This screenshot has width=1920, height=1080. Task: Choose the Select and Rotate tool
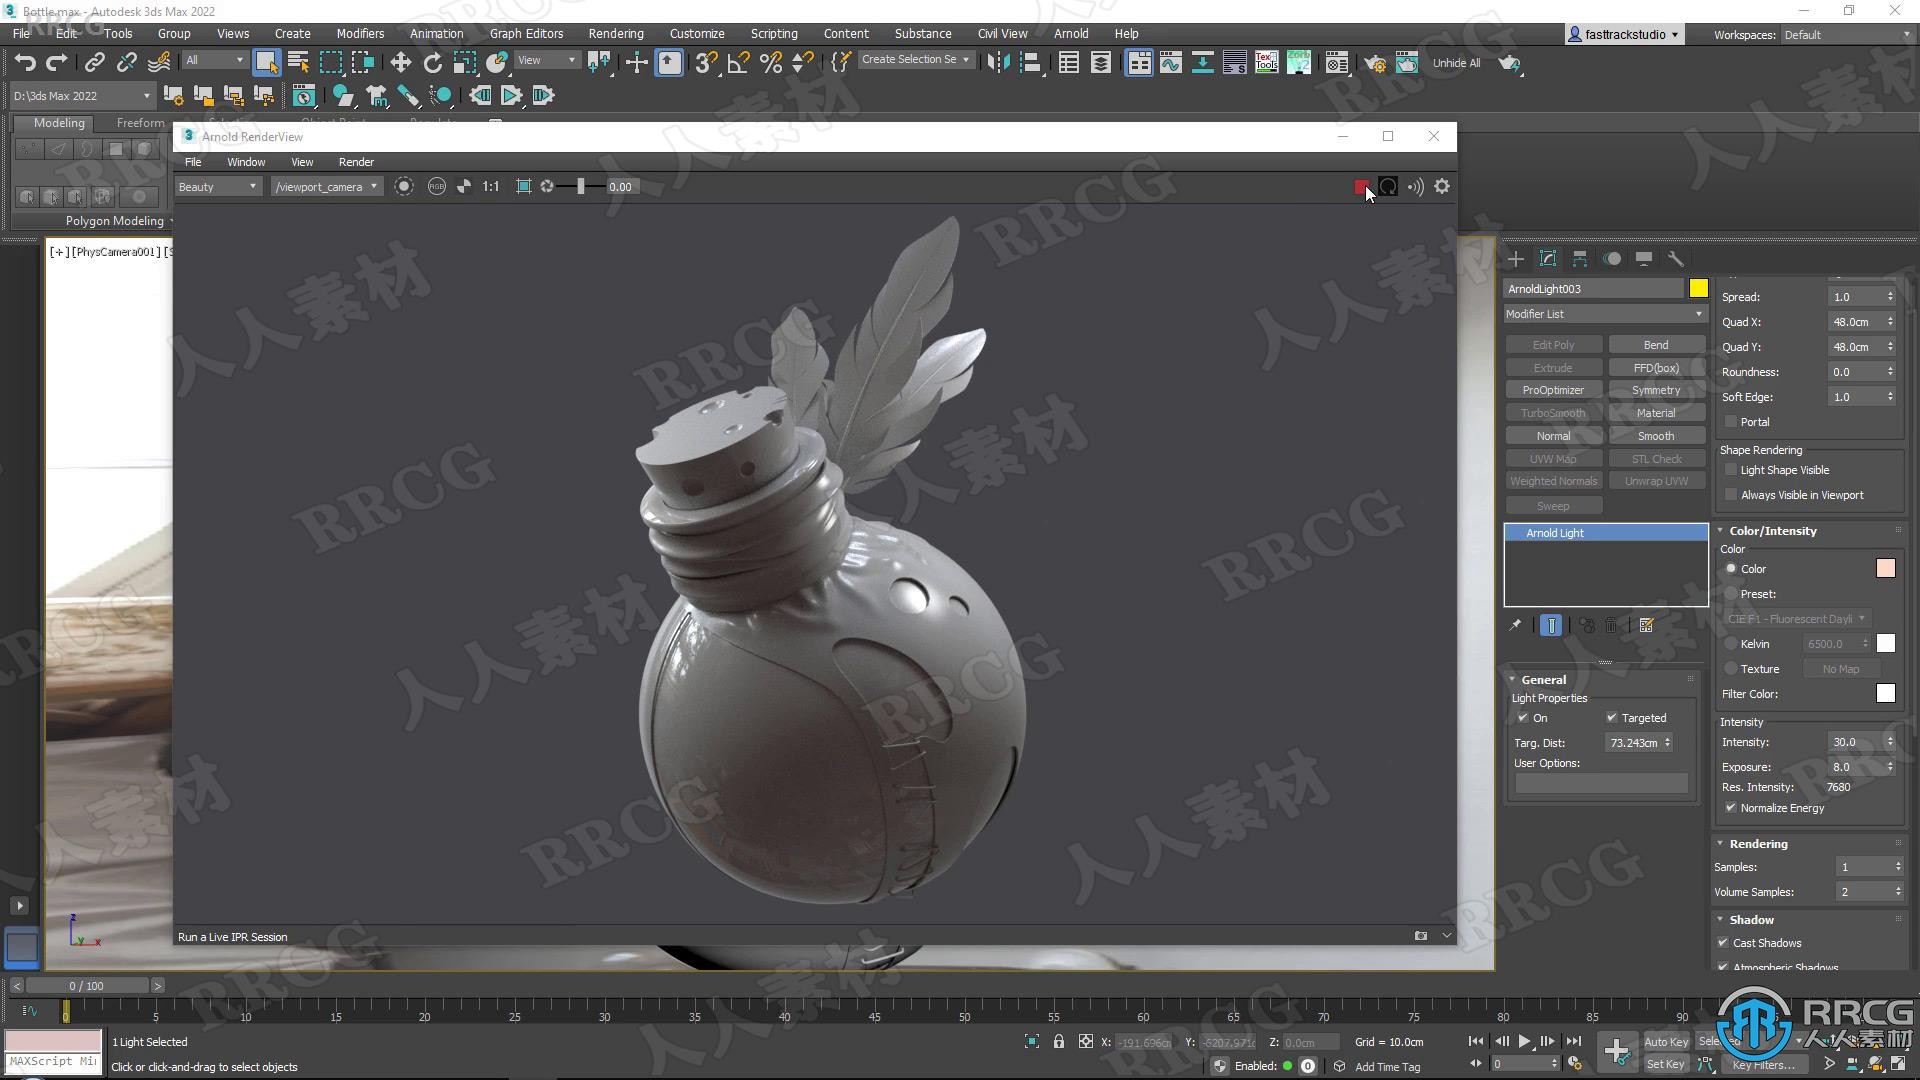432,63
